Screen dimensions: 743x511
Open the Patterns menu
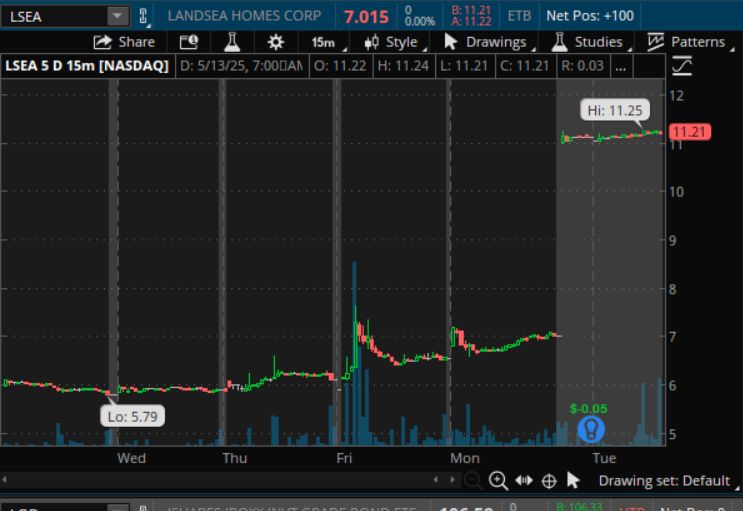(689, 42)
